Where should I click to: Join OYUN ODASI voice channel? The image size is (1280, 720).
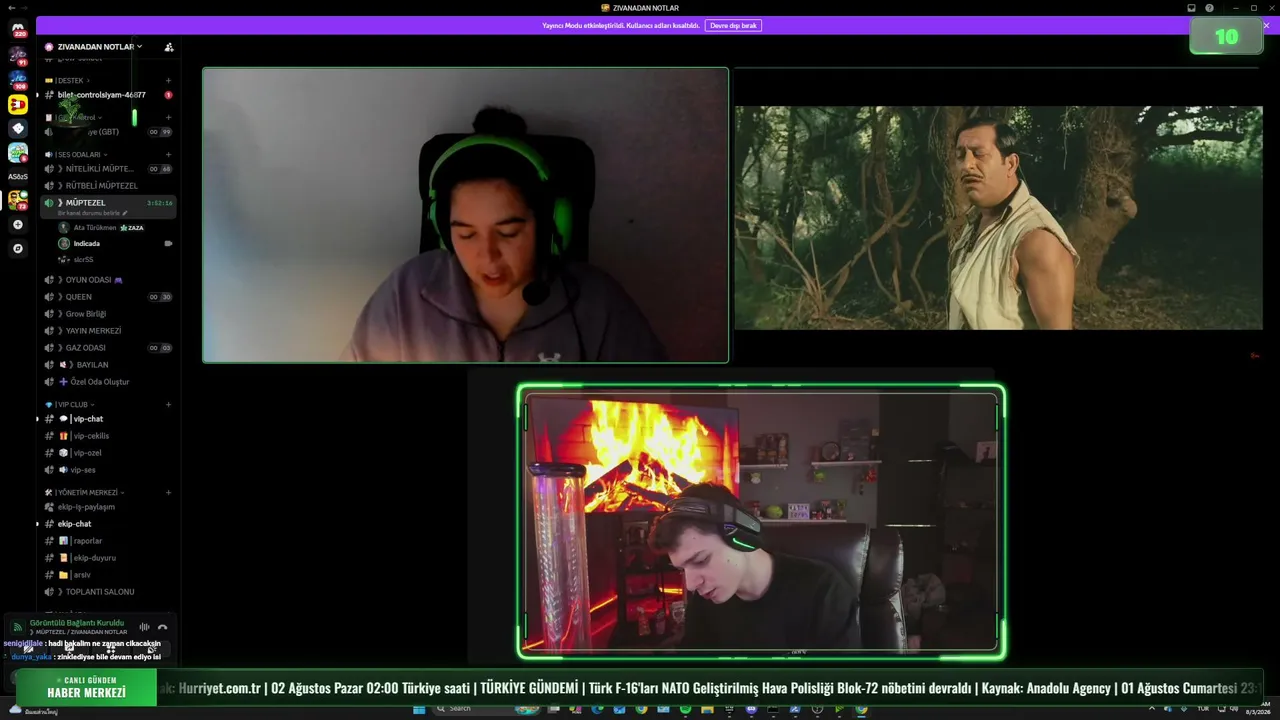(108, 280)
